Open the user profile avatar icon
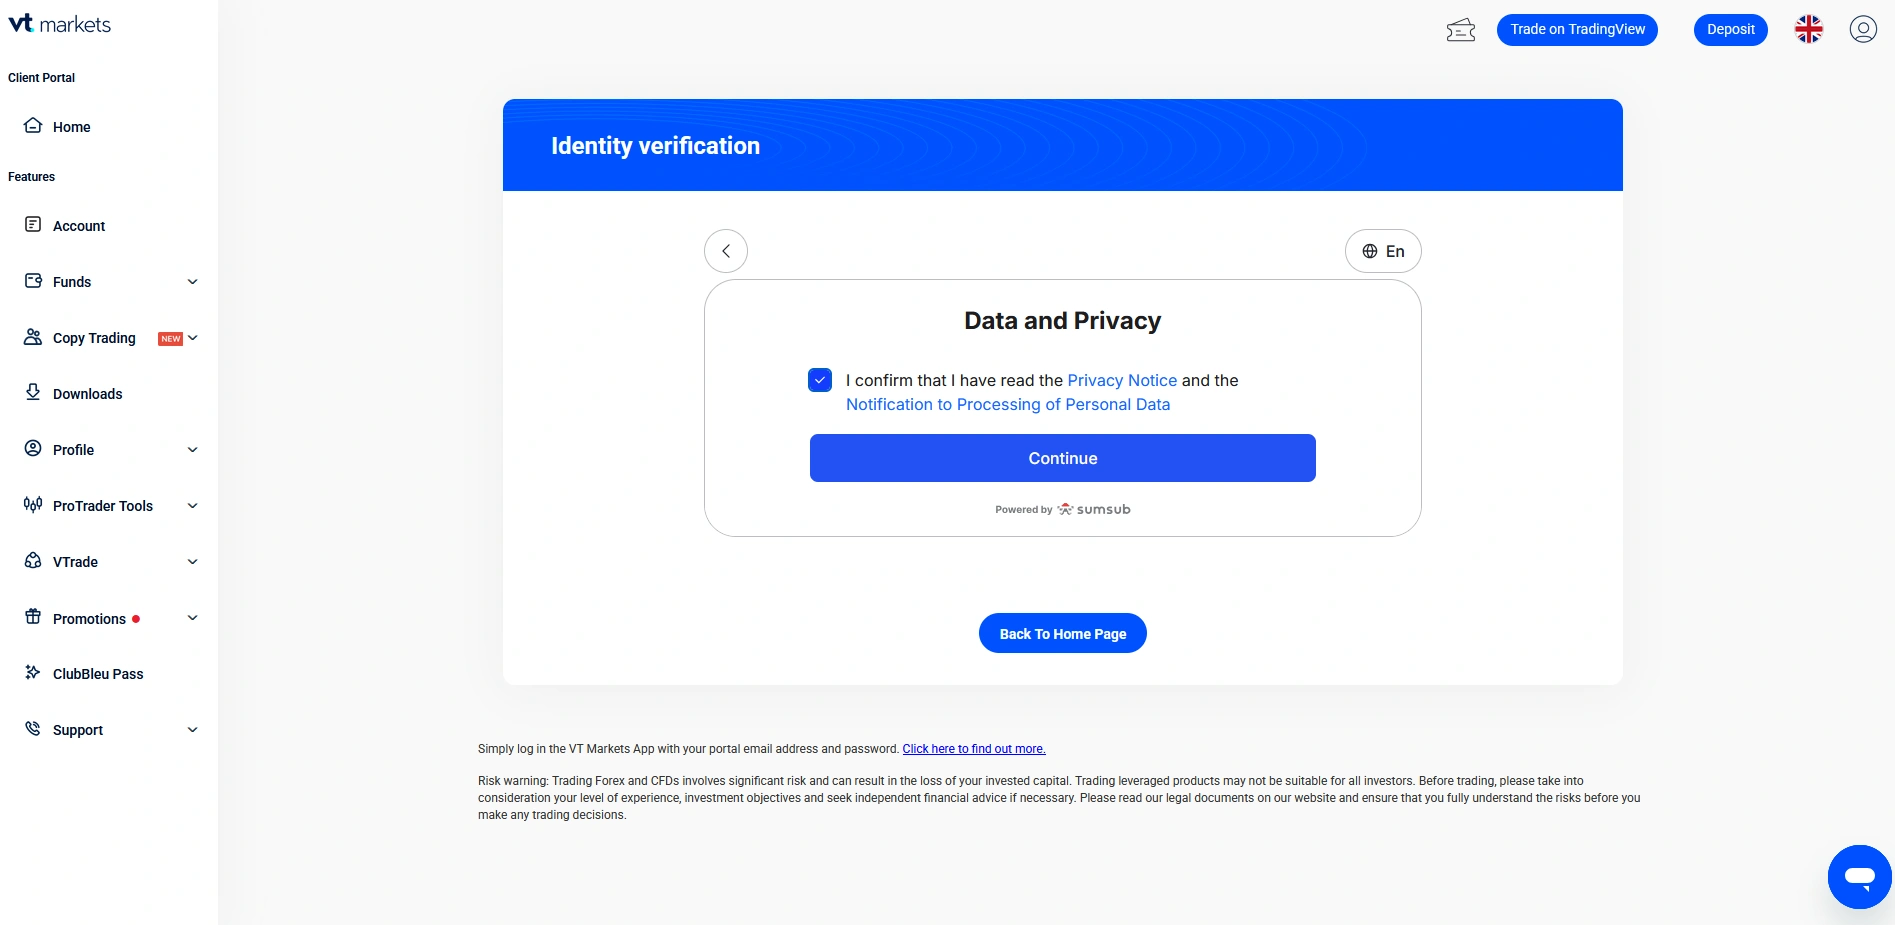The width and height of the screenshot is (1895, 925). pyautogui.click(x=1862, y=29)
